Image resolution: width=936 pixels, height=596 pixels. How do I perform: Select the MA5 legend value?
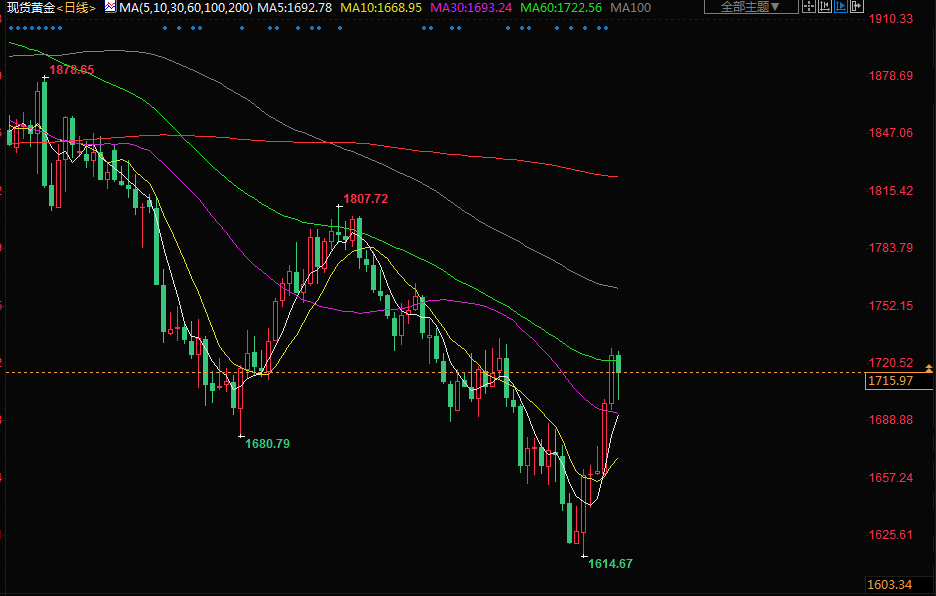point(294,7)
